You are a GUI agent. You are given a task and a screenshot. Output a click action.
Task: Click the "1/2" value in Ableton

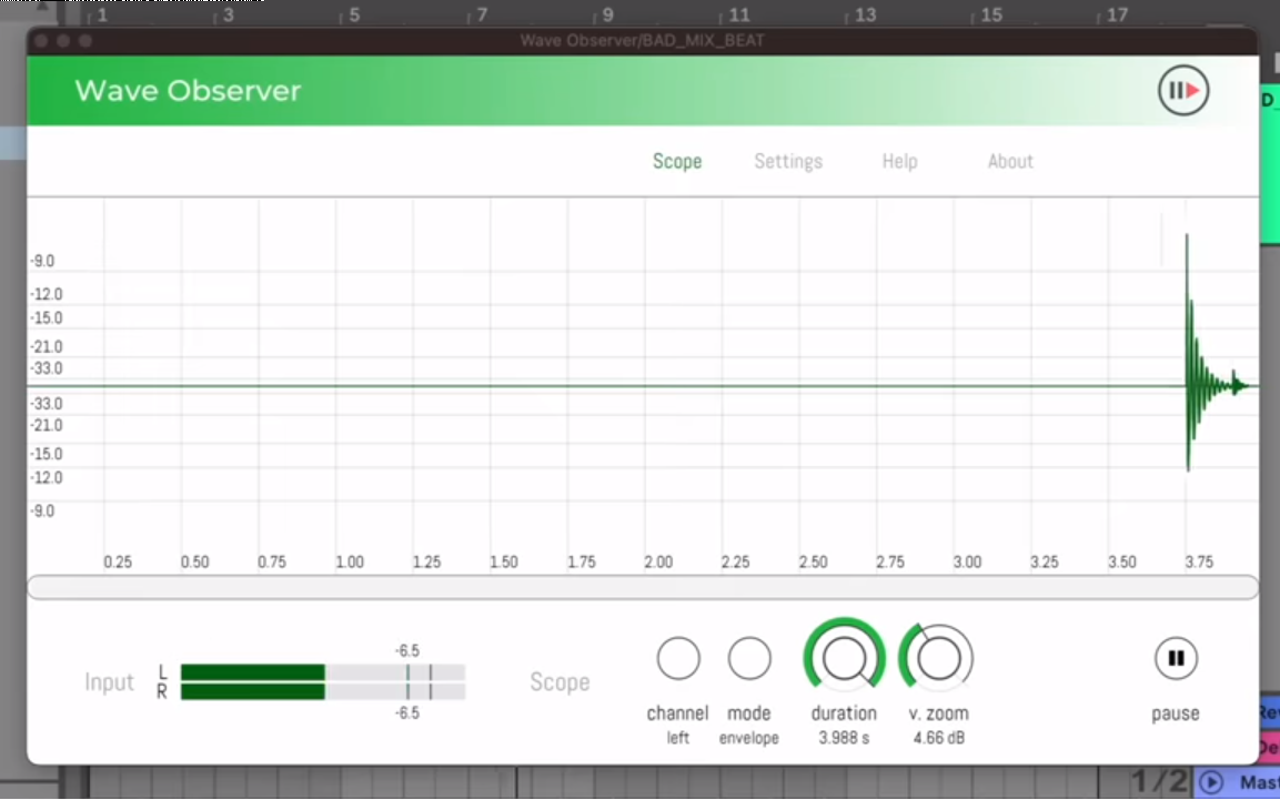pyautogui.click(x=1160, y=782)
